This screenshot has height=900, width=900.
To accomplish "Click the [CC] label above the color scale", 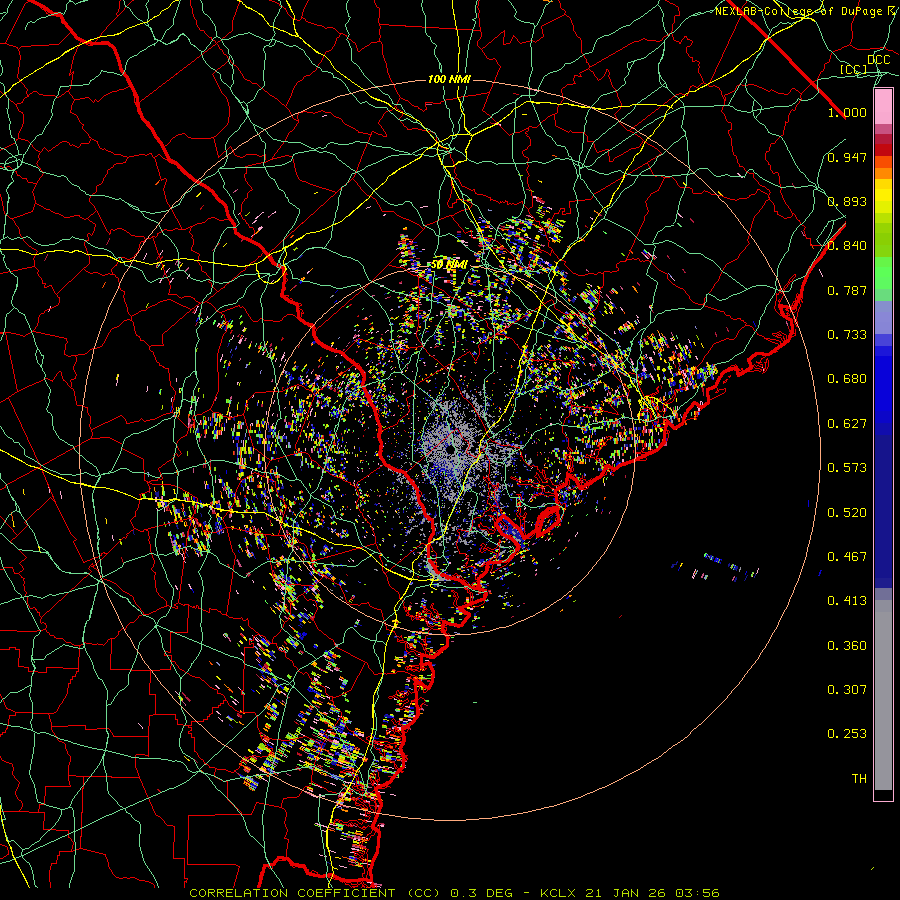I will pos(854,69).
